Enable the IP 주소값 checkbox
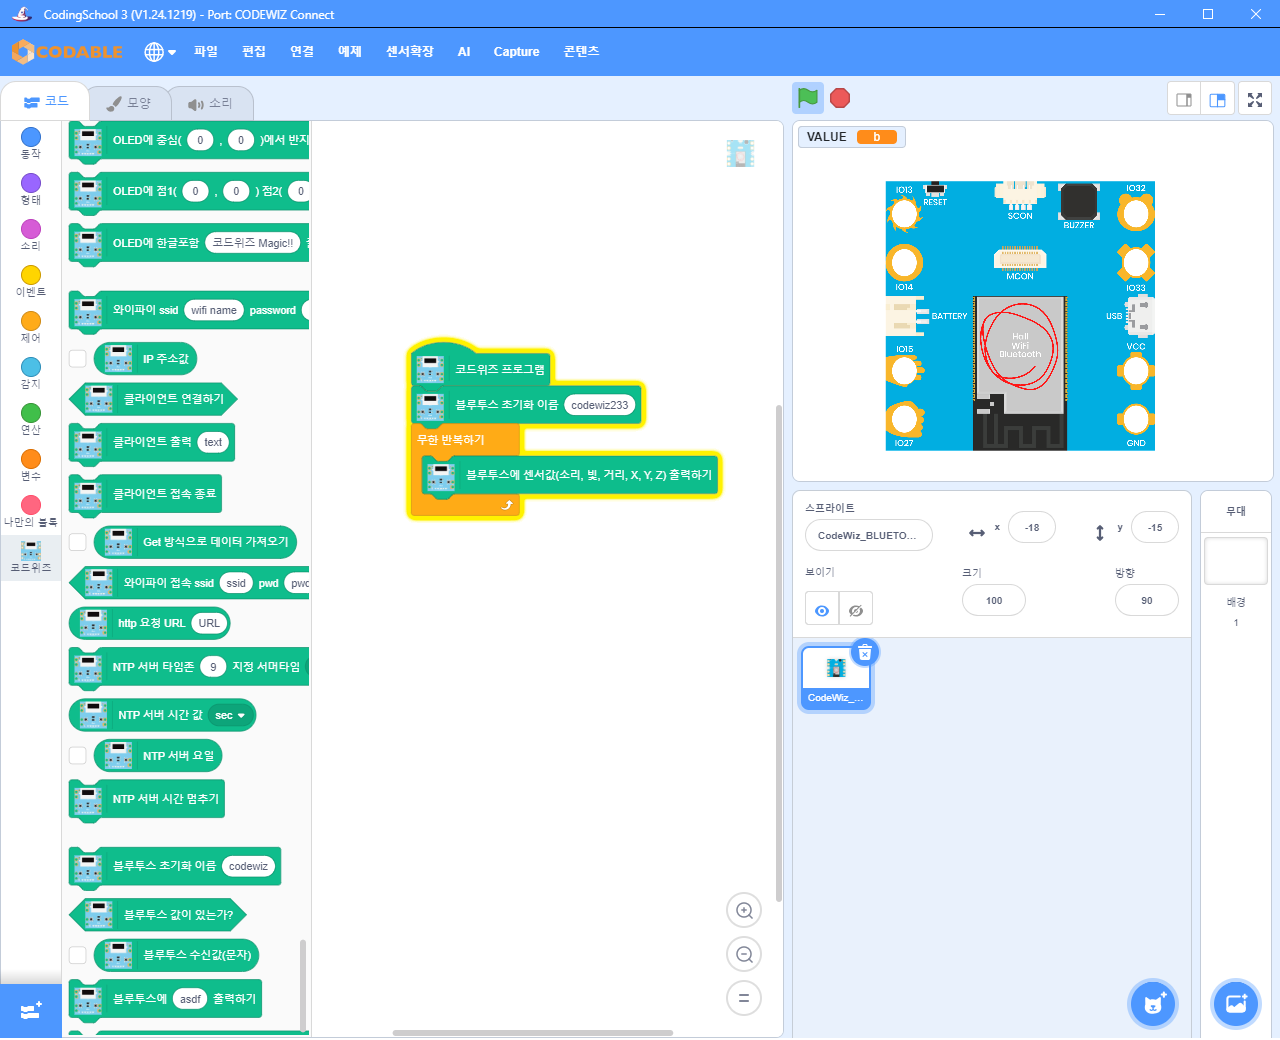This screenshot has height=1040, width=1280. pyautogui.click(x=78, y=359)
